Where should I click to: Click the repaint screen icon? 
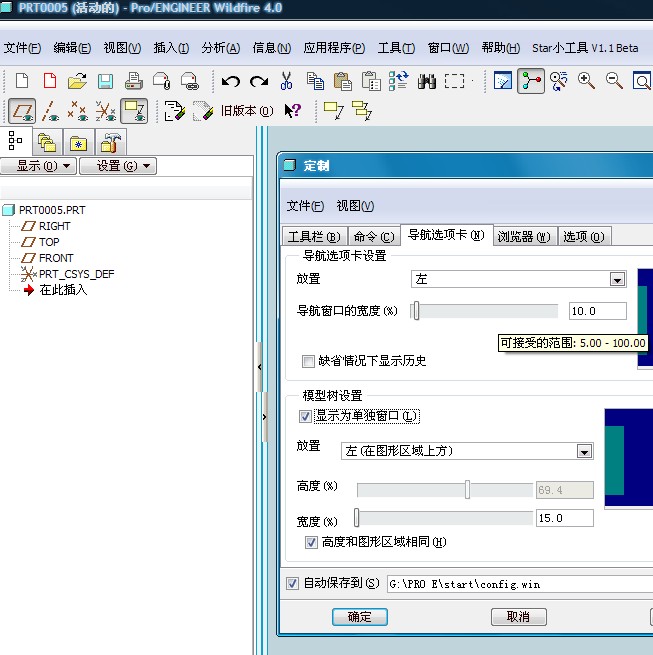pyautogui.click(x=503, y=81)
